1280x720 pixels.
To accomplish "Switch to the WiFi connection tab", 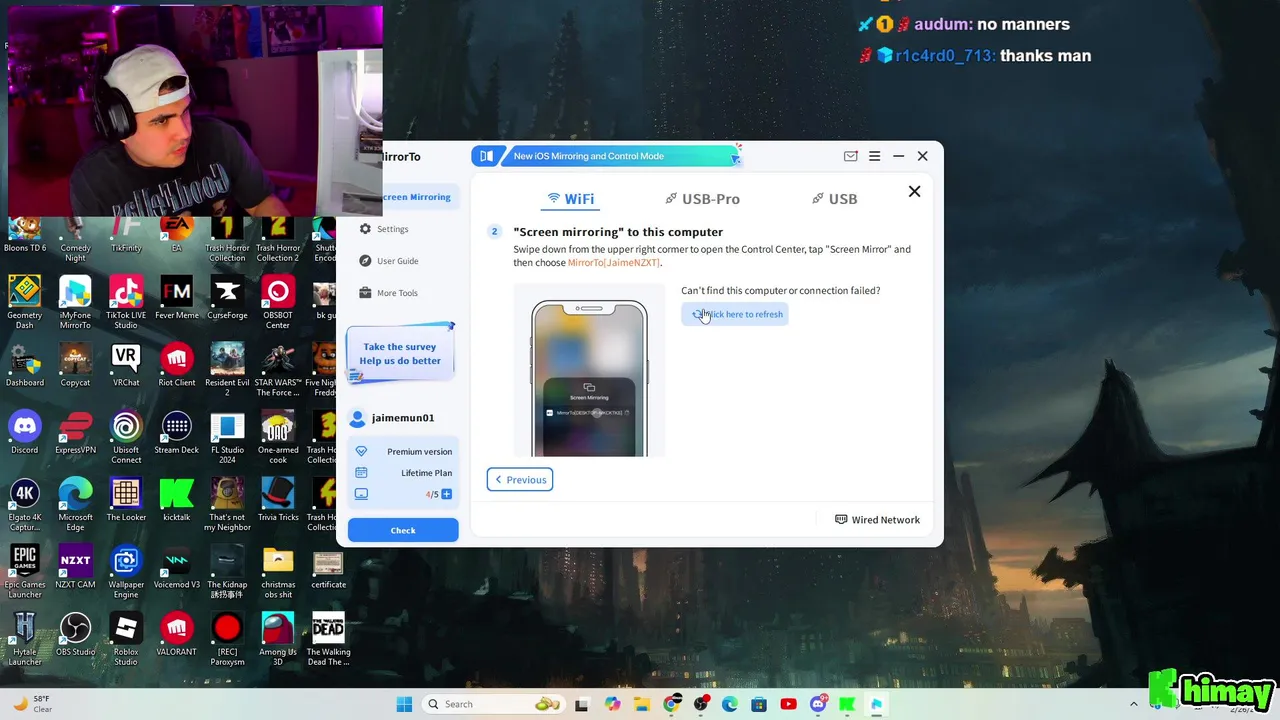I will pyautogui.click(x=570, y=199).
